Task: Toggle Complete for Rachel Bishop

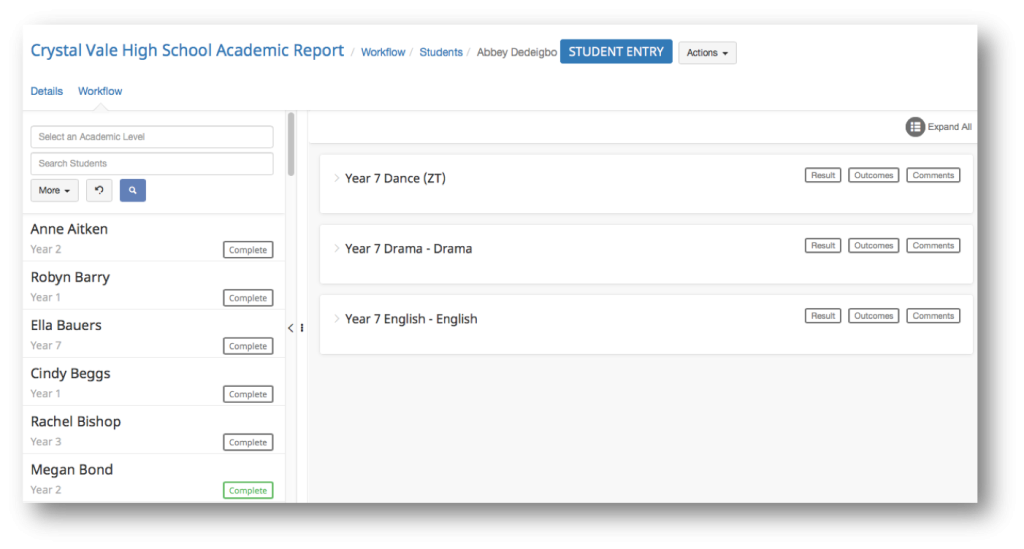Action: (x=248, y=443)
